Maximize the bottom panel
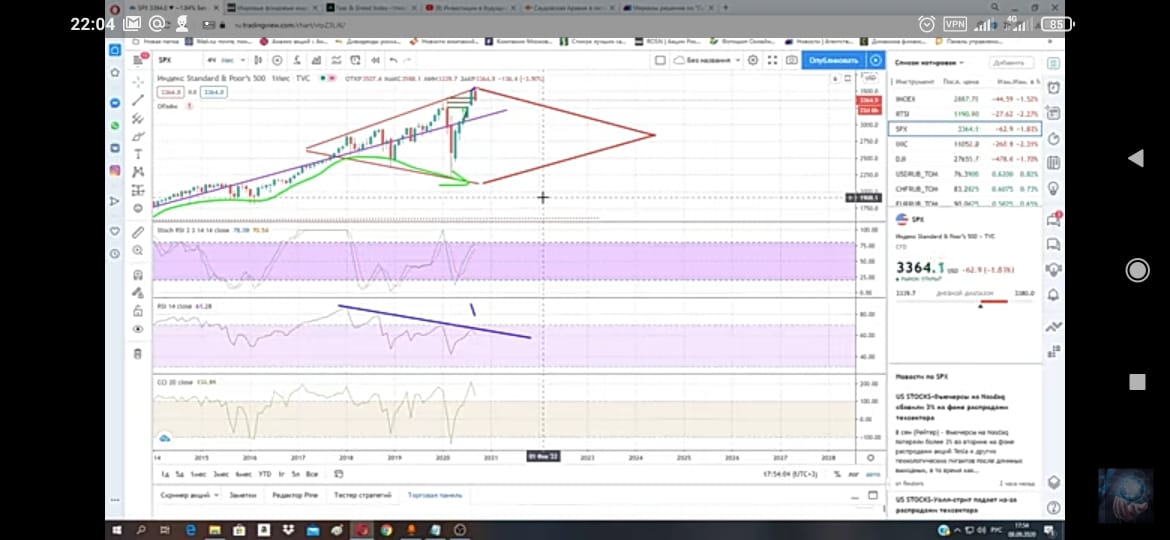1170x540 pixels. (873, 495)
